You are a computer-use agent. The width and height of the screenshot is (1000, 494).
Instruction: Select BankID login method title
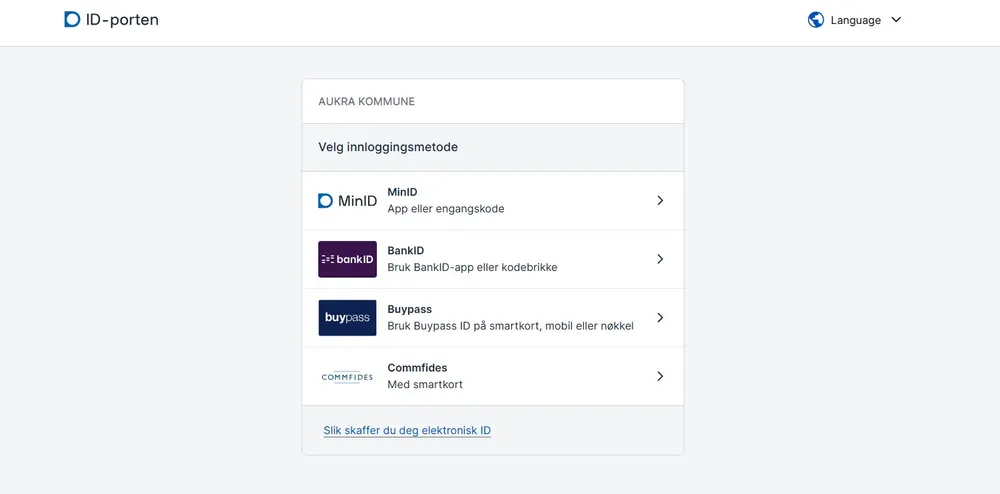(406, 251)
